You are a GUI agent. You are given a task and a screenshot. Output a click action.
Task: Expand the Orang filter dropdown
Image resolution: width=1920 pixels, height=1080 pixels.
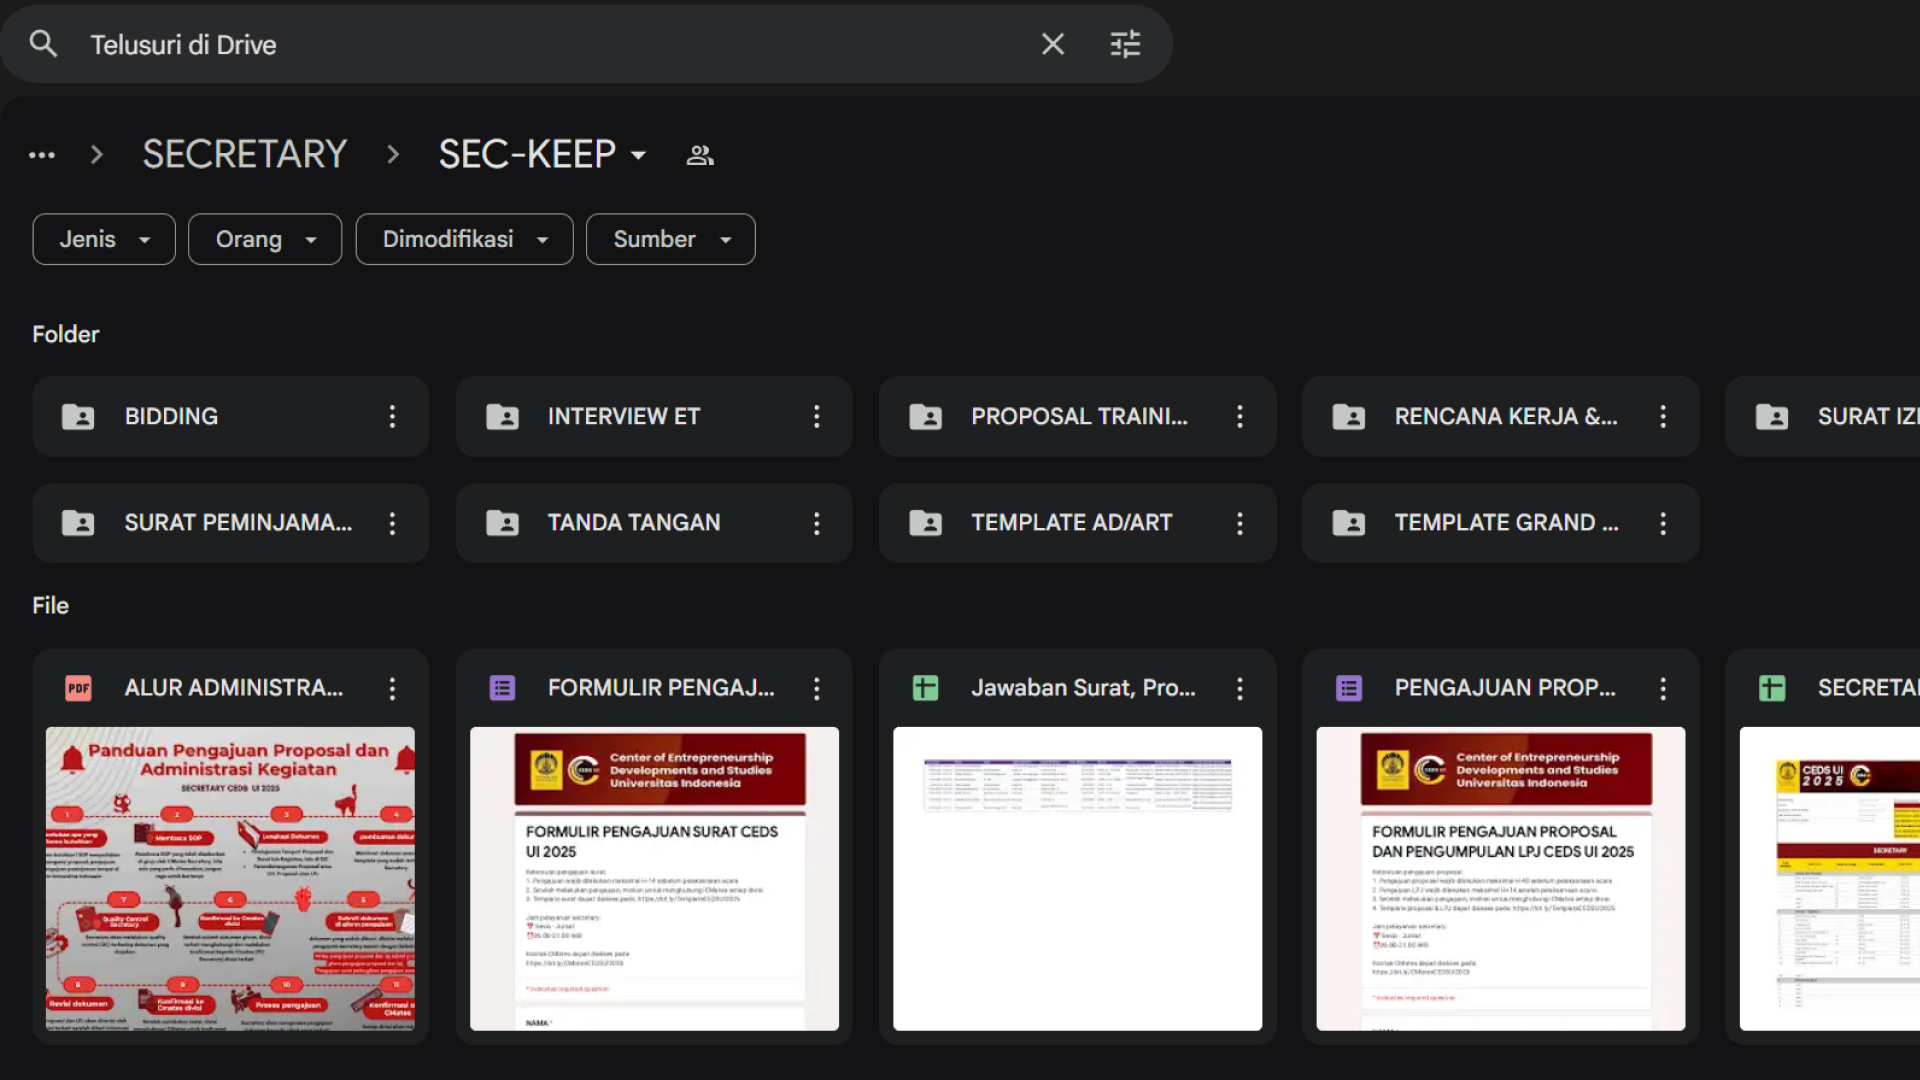[x=265, y=239]
